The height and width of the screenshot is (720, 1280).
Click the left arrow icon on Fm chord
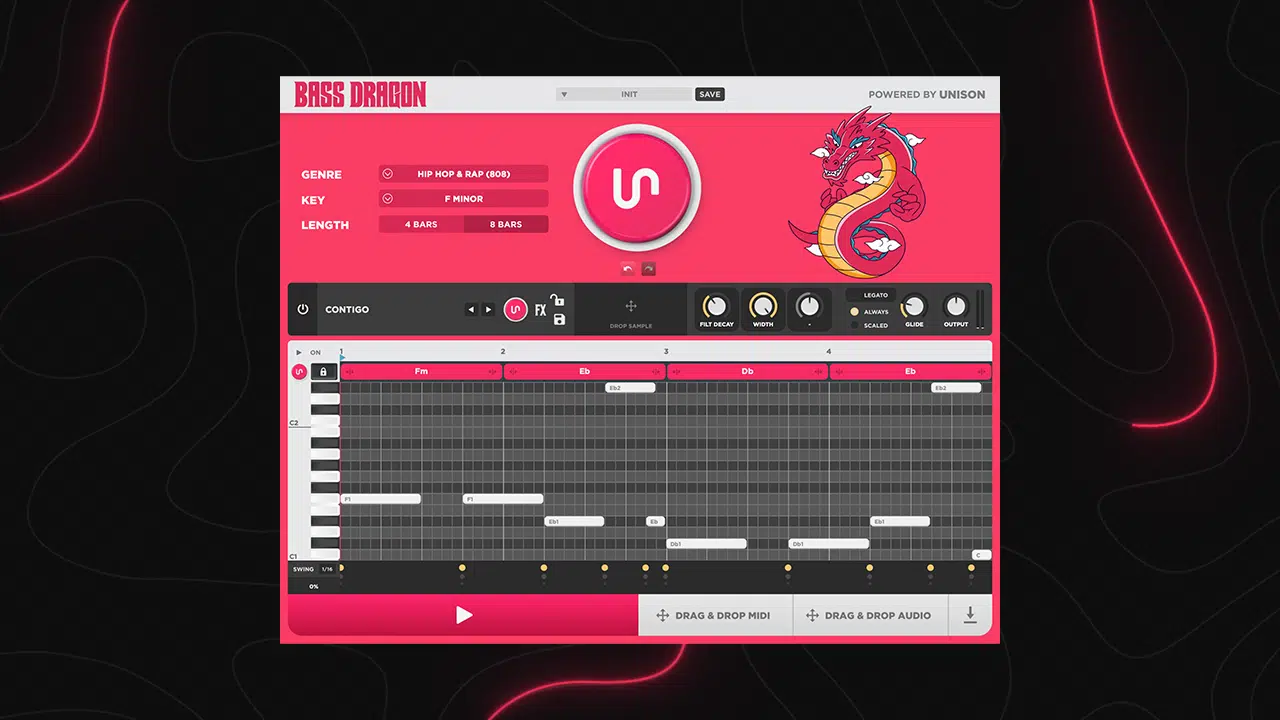pyautogui.click(x=350, y=372)
